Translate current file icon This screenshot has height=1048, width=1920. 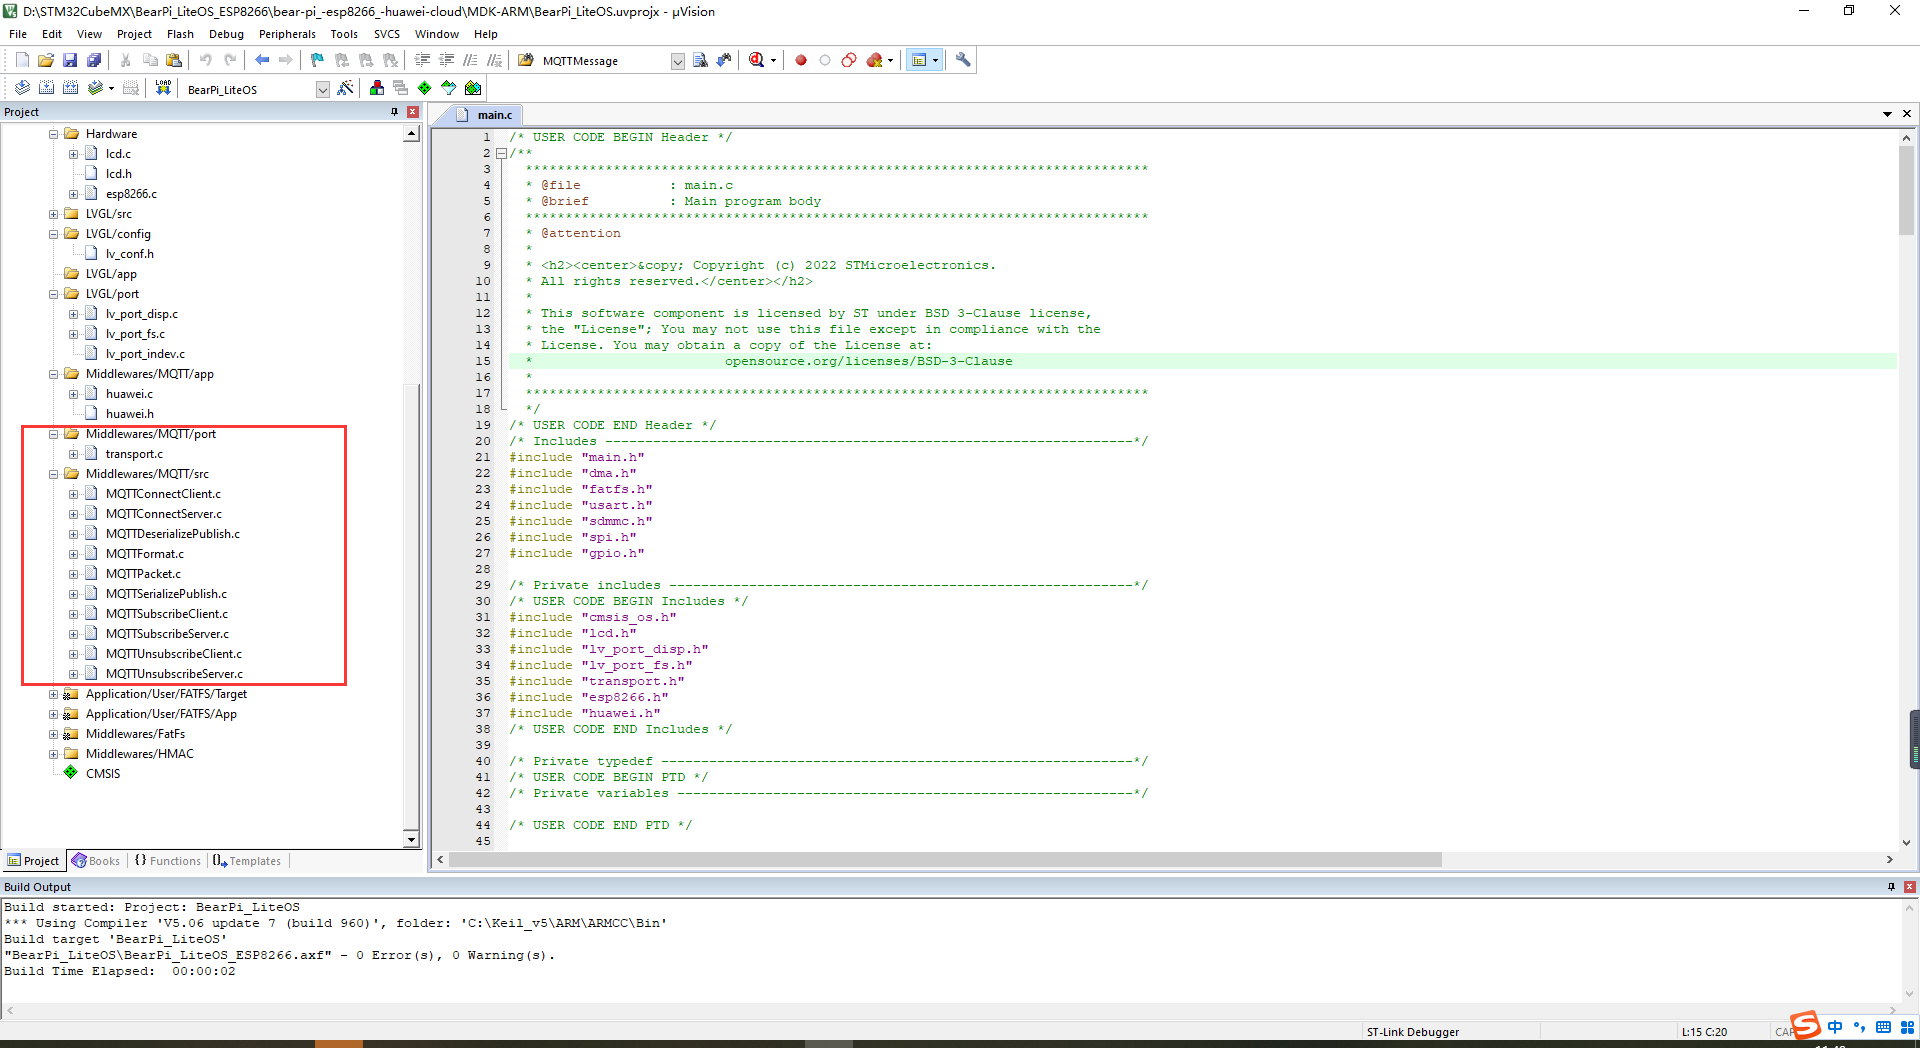coord(22,88)
